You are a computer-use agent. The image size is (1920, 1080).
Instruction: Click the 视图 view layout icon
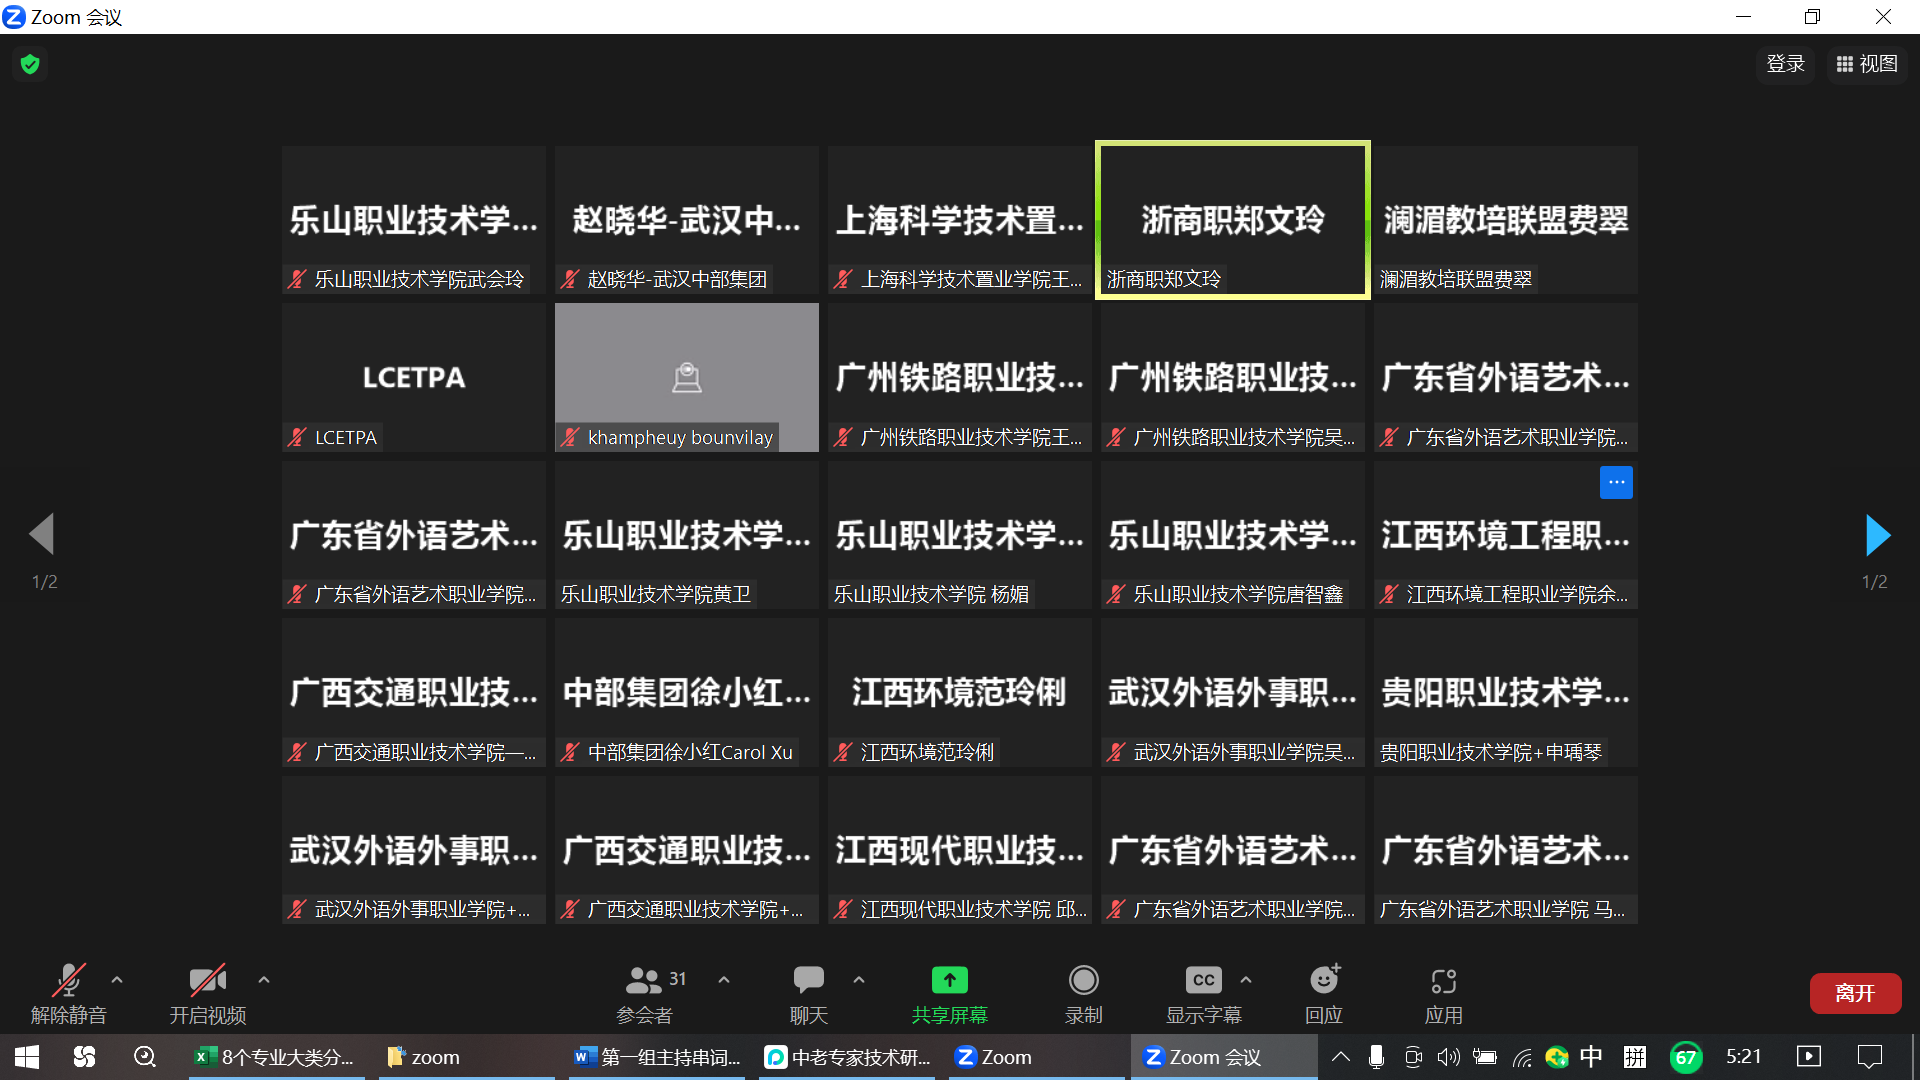click(x=1866, y=63)
